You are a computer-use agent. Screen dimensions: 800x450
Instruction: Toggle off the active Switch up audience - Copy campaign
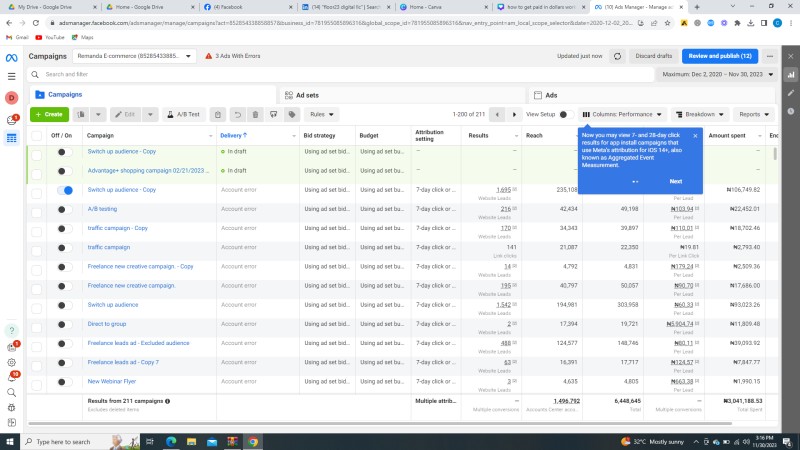pos(65,190)
